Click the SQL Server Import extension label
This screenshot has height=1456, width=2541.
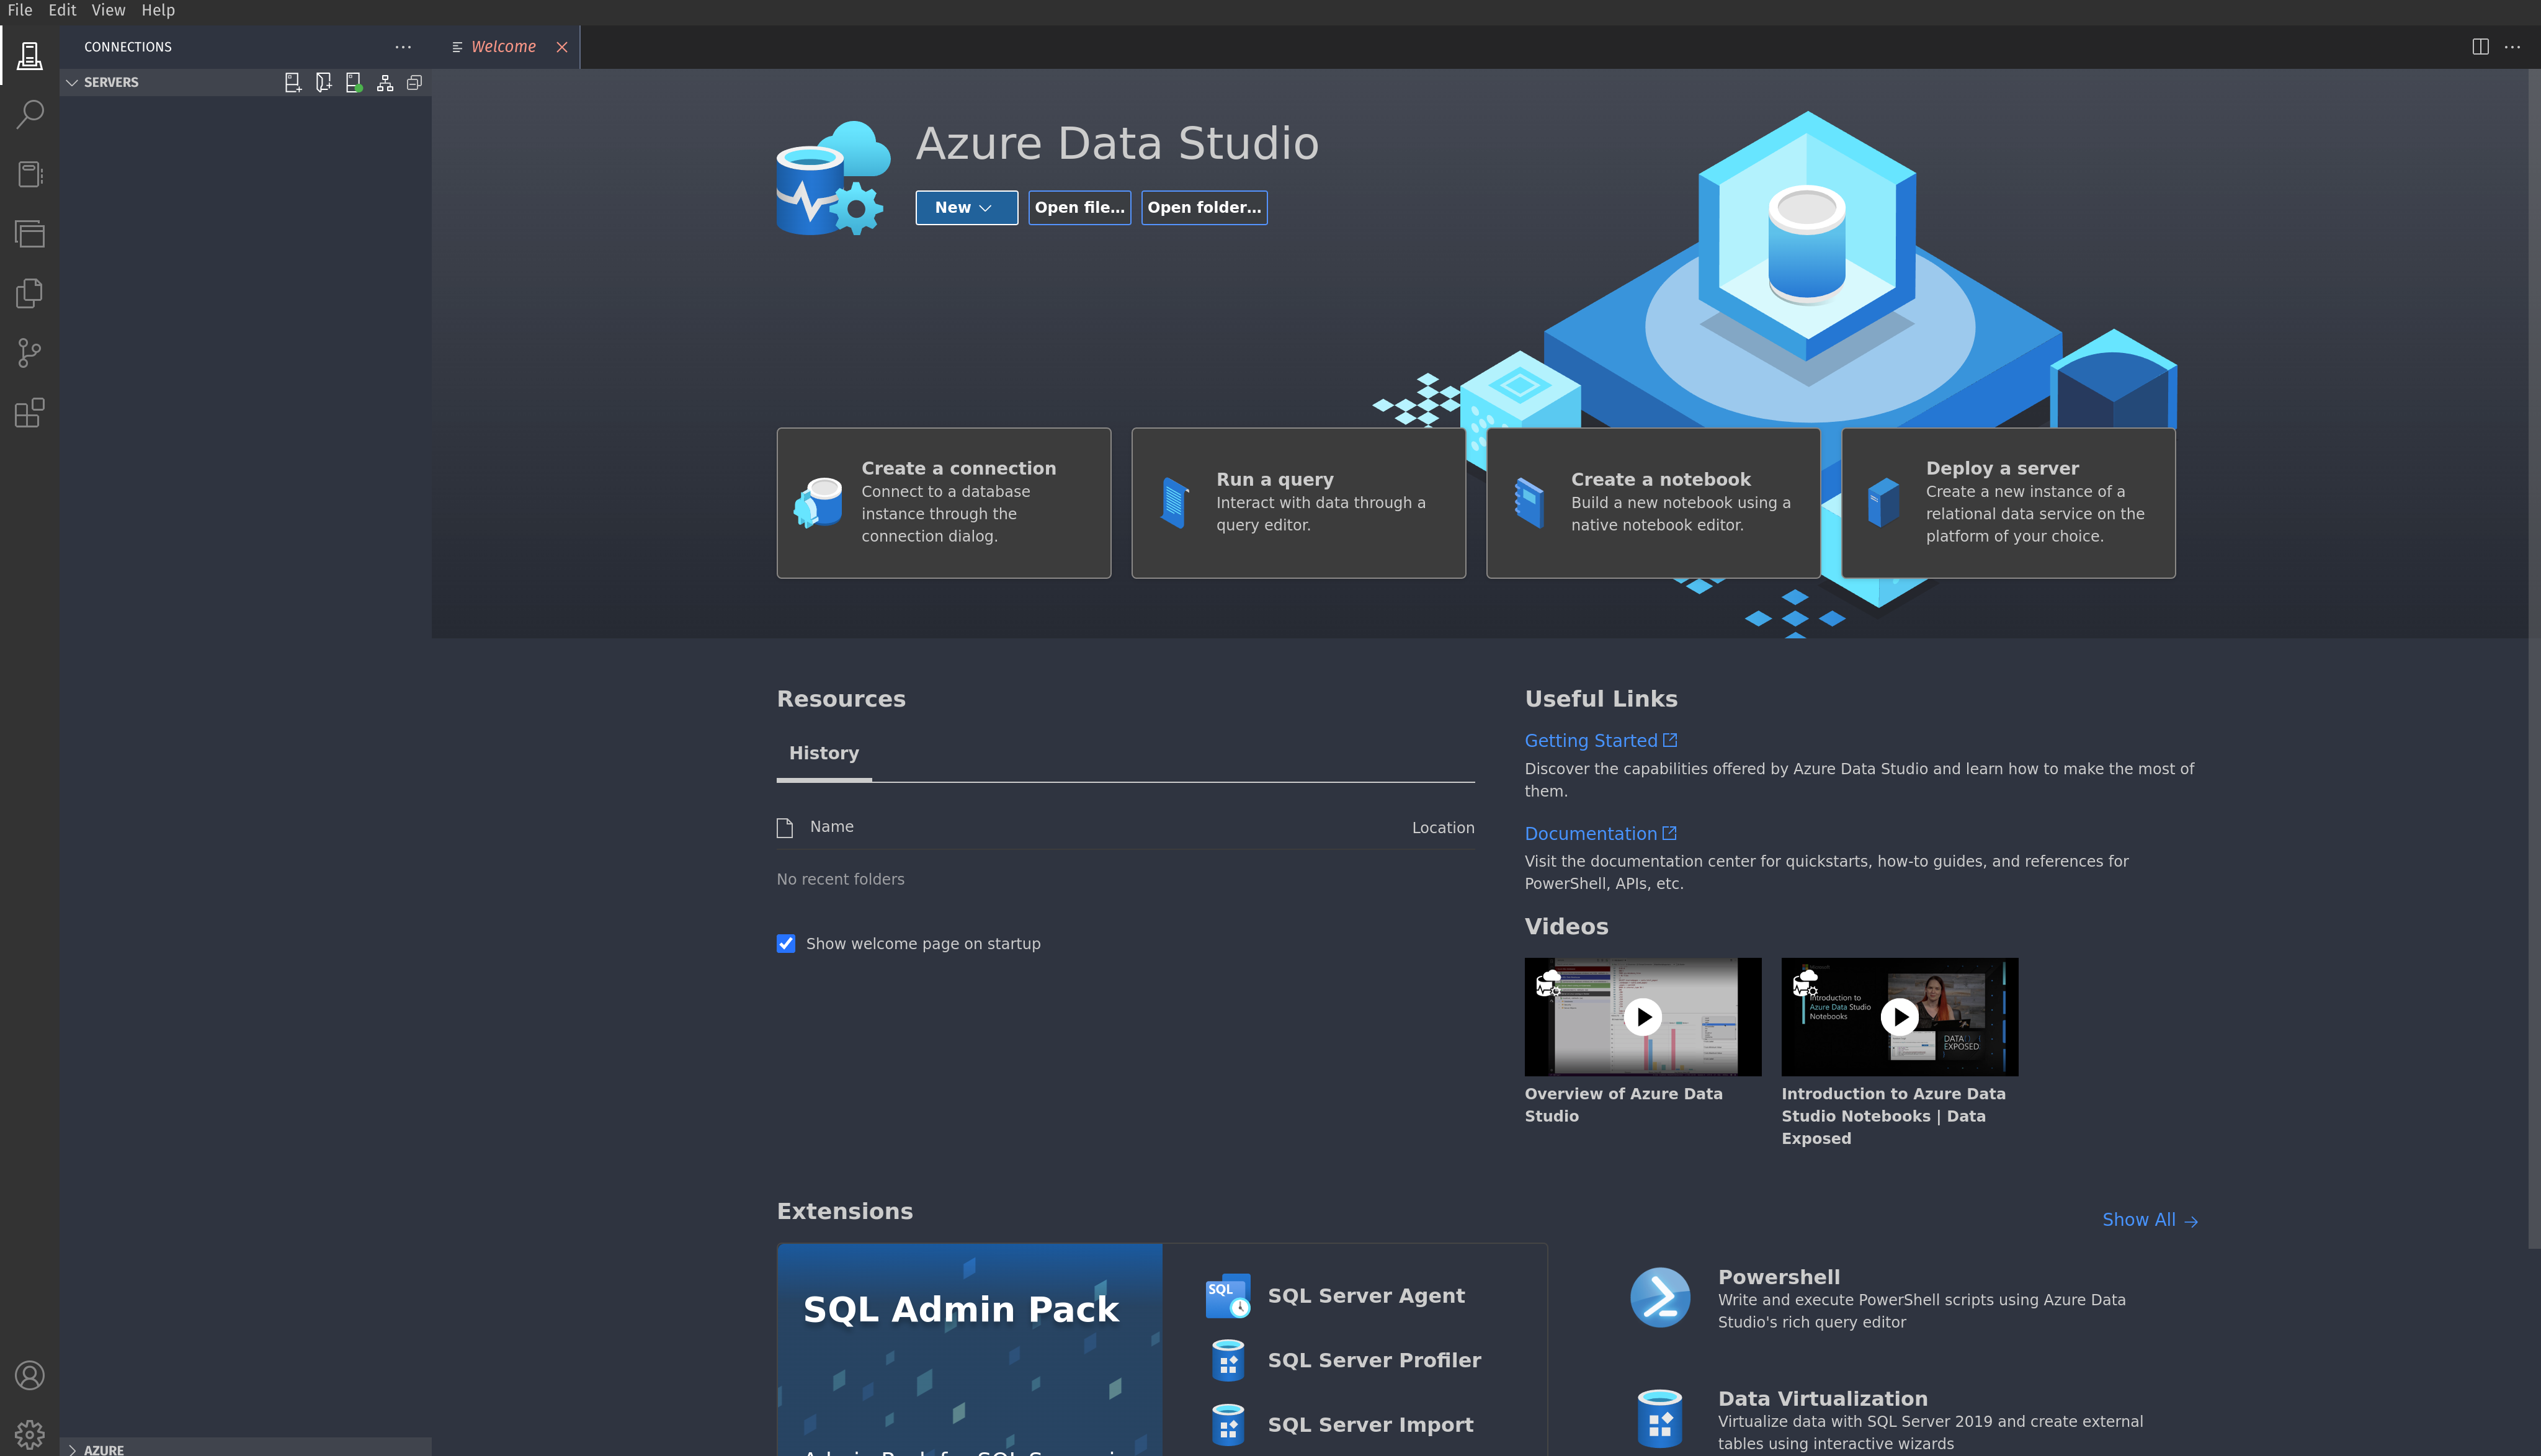(1370, 1425)
